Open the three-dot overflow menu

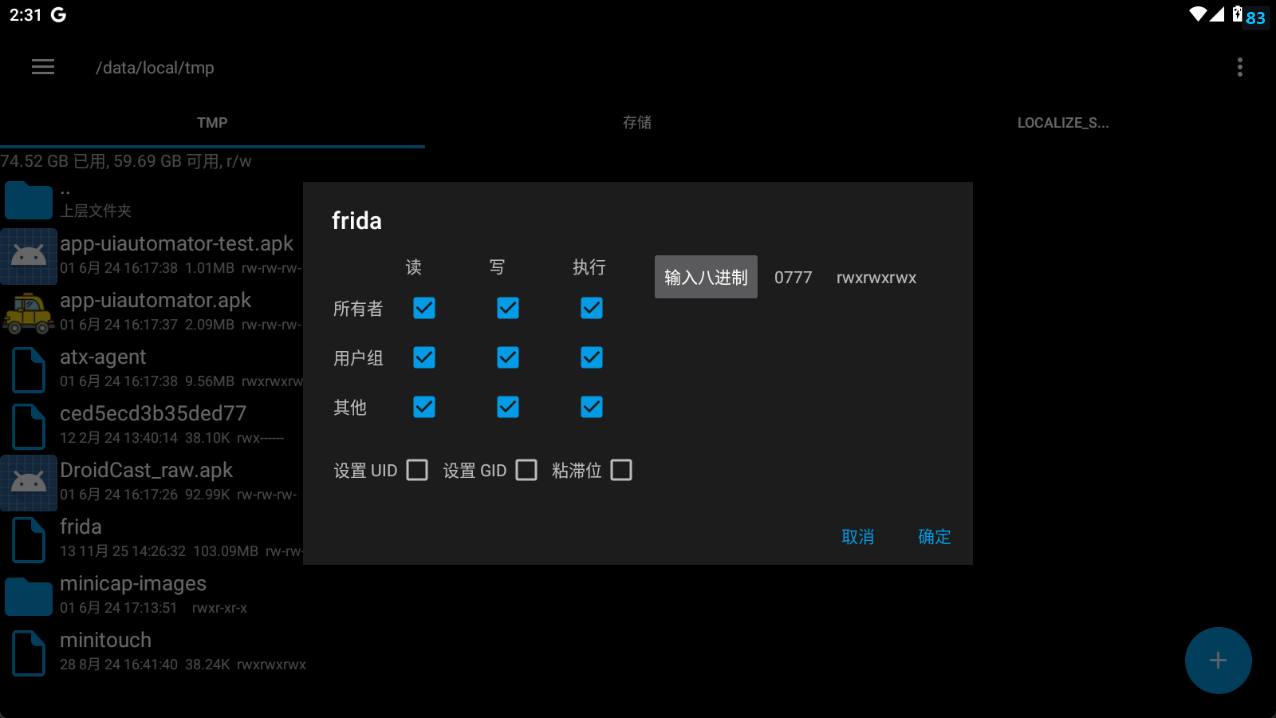coord(1240,67)
